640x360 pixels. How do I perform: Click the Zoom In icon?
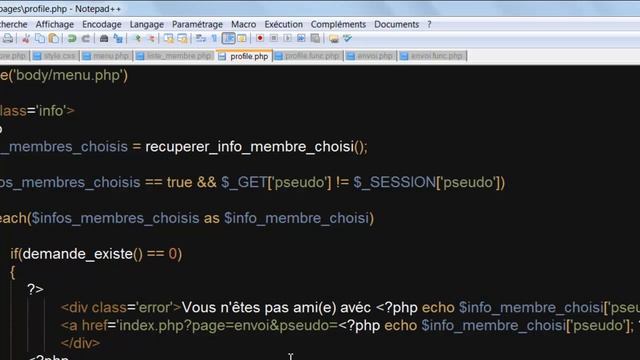tap(138, 38)
